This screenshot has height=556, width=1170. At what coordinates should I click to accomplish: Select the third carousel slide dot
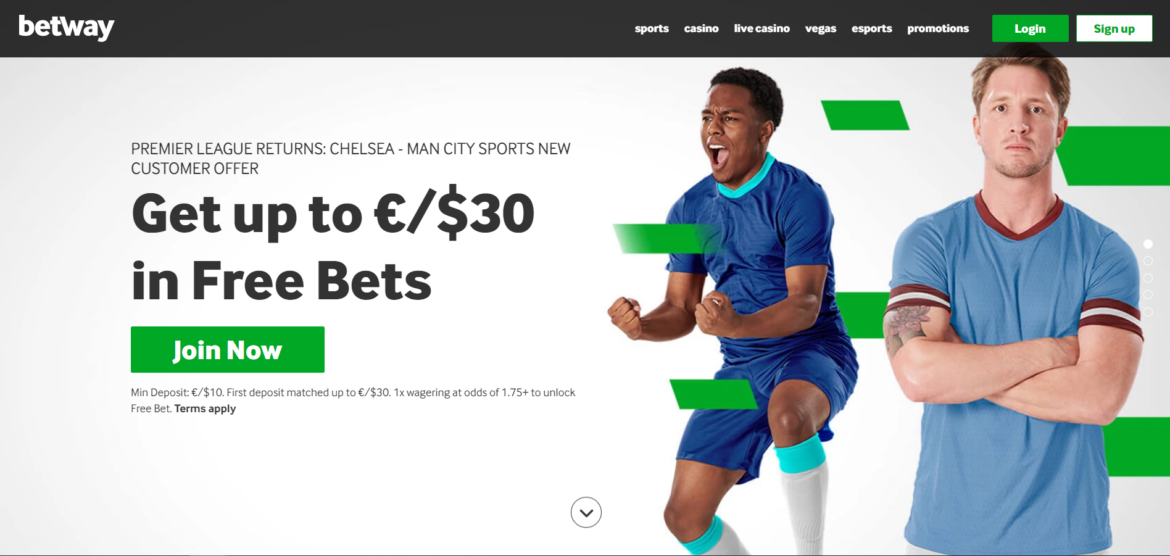[x=1148, y=278]
